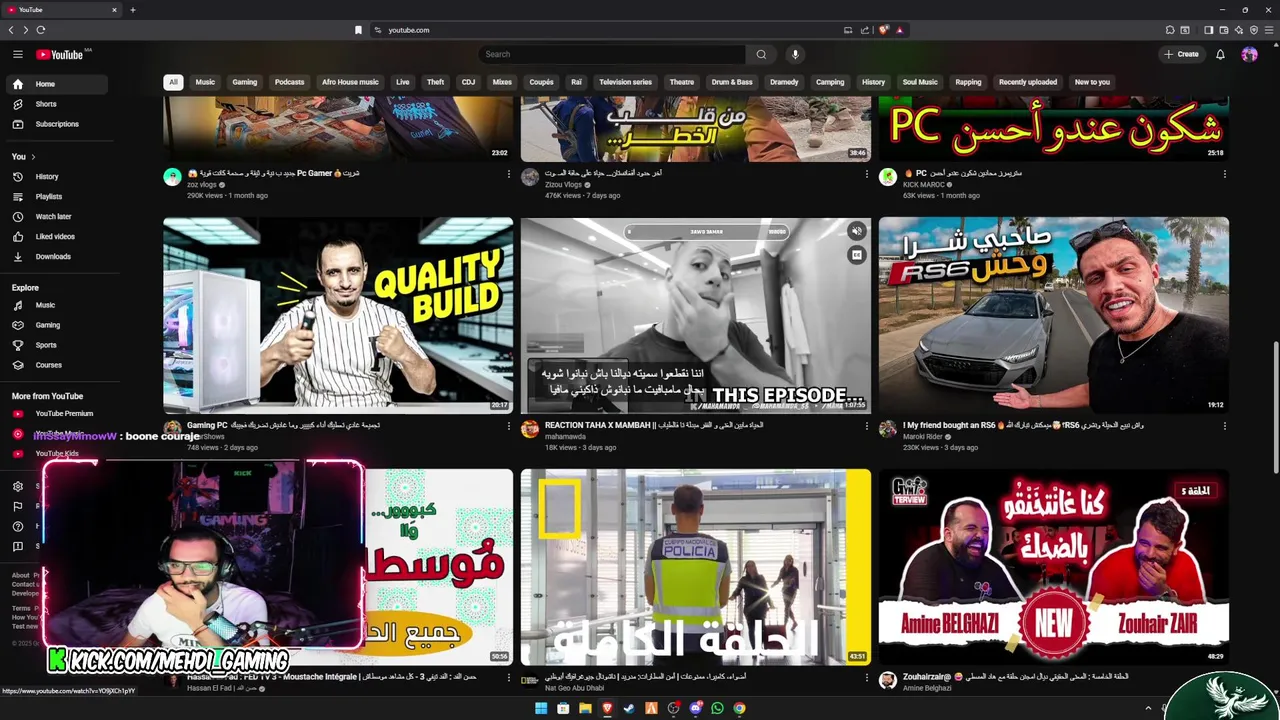Click the browser back arrow
1280x720 pixels.
11,30
